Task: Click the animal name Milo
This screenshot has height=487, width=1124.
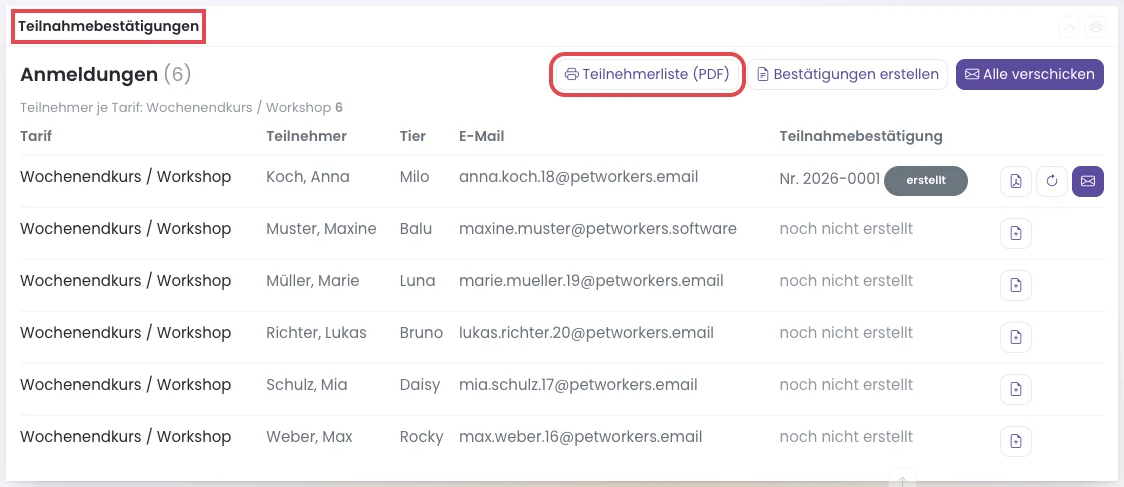Action: point(414,177)
